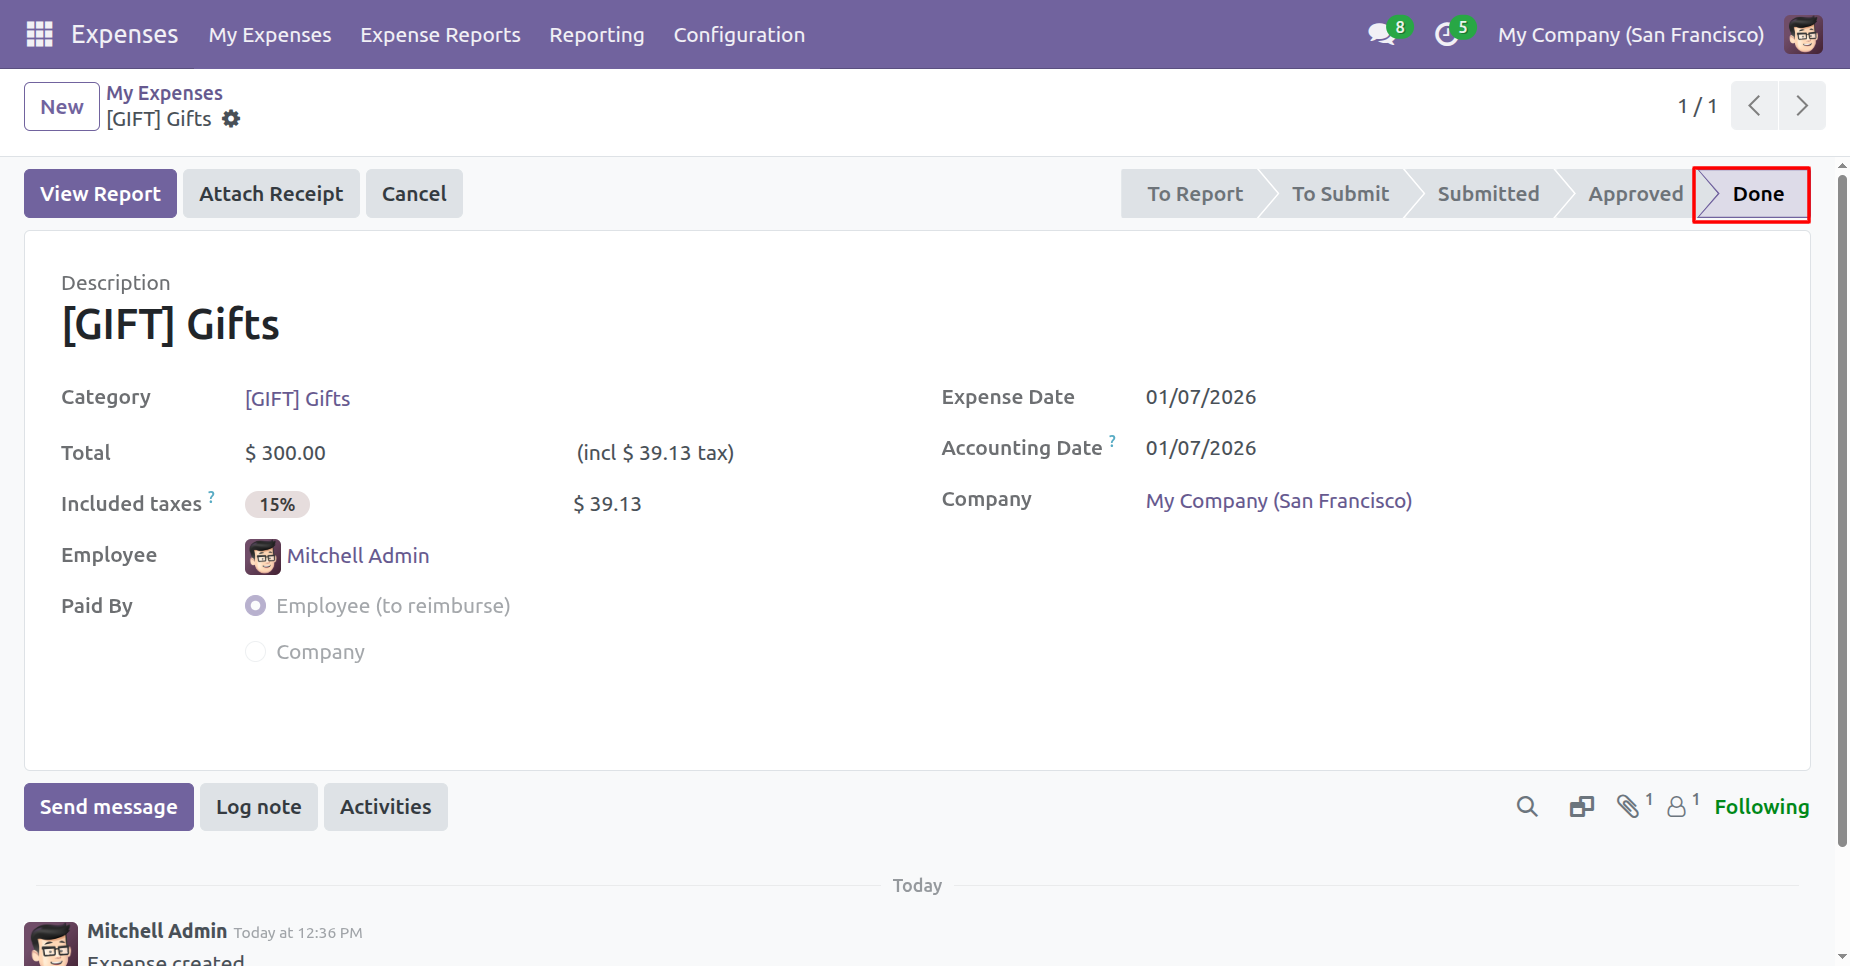This screenshot has height=966, width=1850.
Task: Click the 15% included tax tag
Action: [x=277, y=505]
